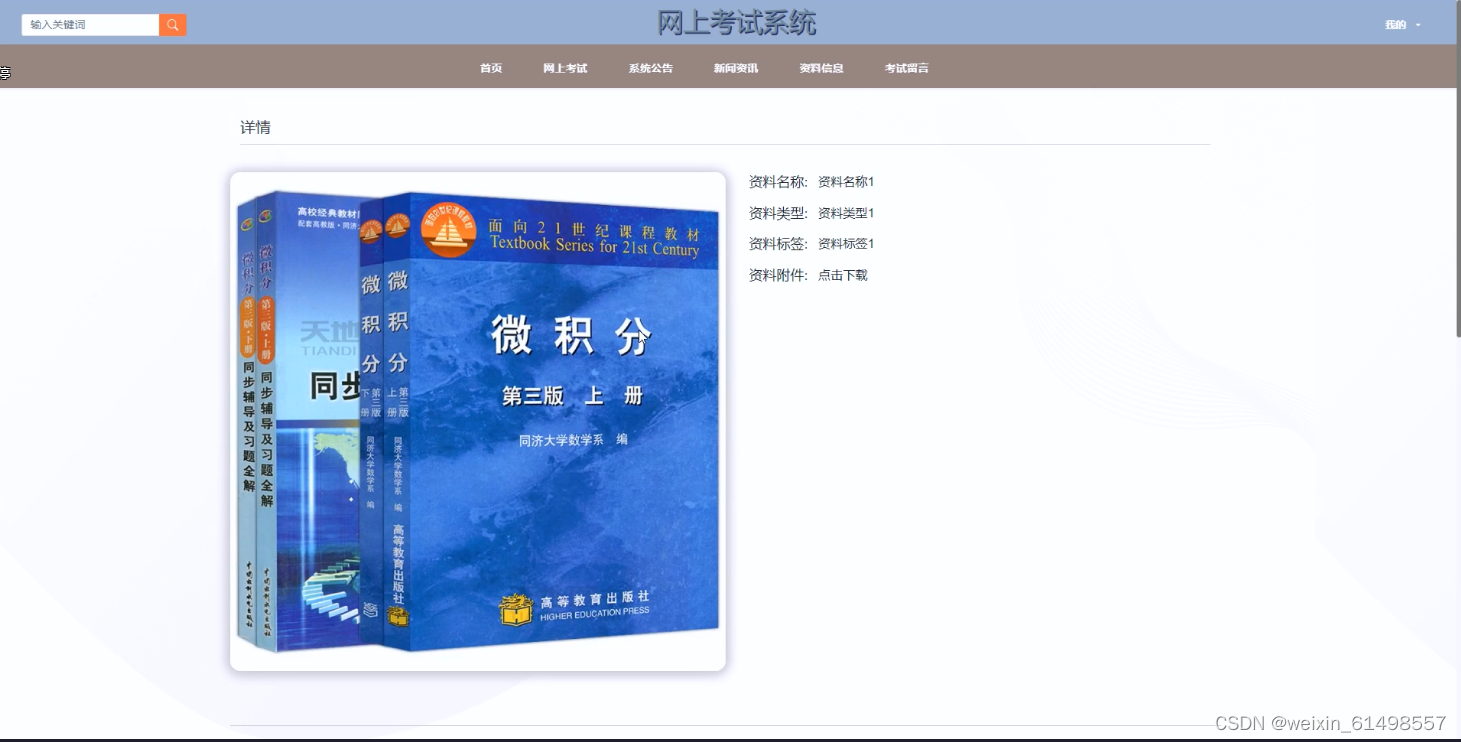Click the 资料附件 label
The image size is (1461, 742).
[778, 275]
